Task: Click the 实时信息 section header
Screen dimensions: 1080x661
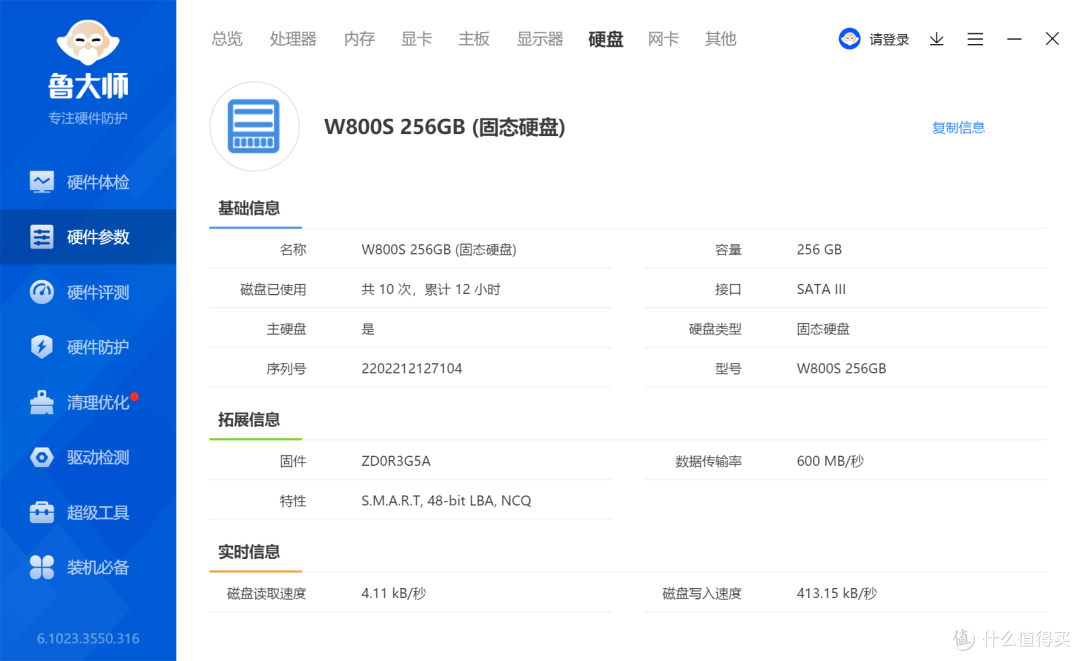Action: click(x=249, y=552)
